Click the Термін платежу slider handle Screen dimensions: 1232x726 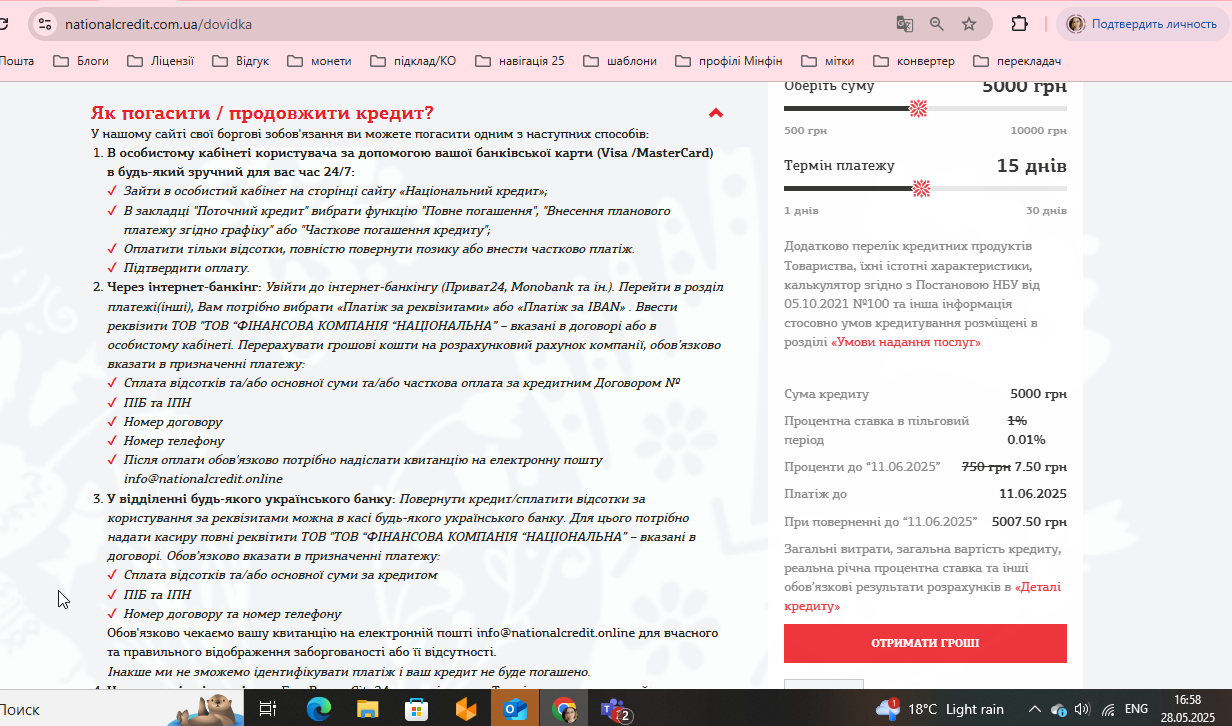pos(922,188)
